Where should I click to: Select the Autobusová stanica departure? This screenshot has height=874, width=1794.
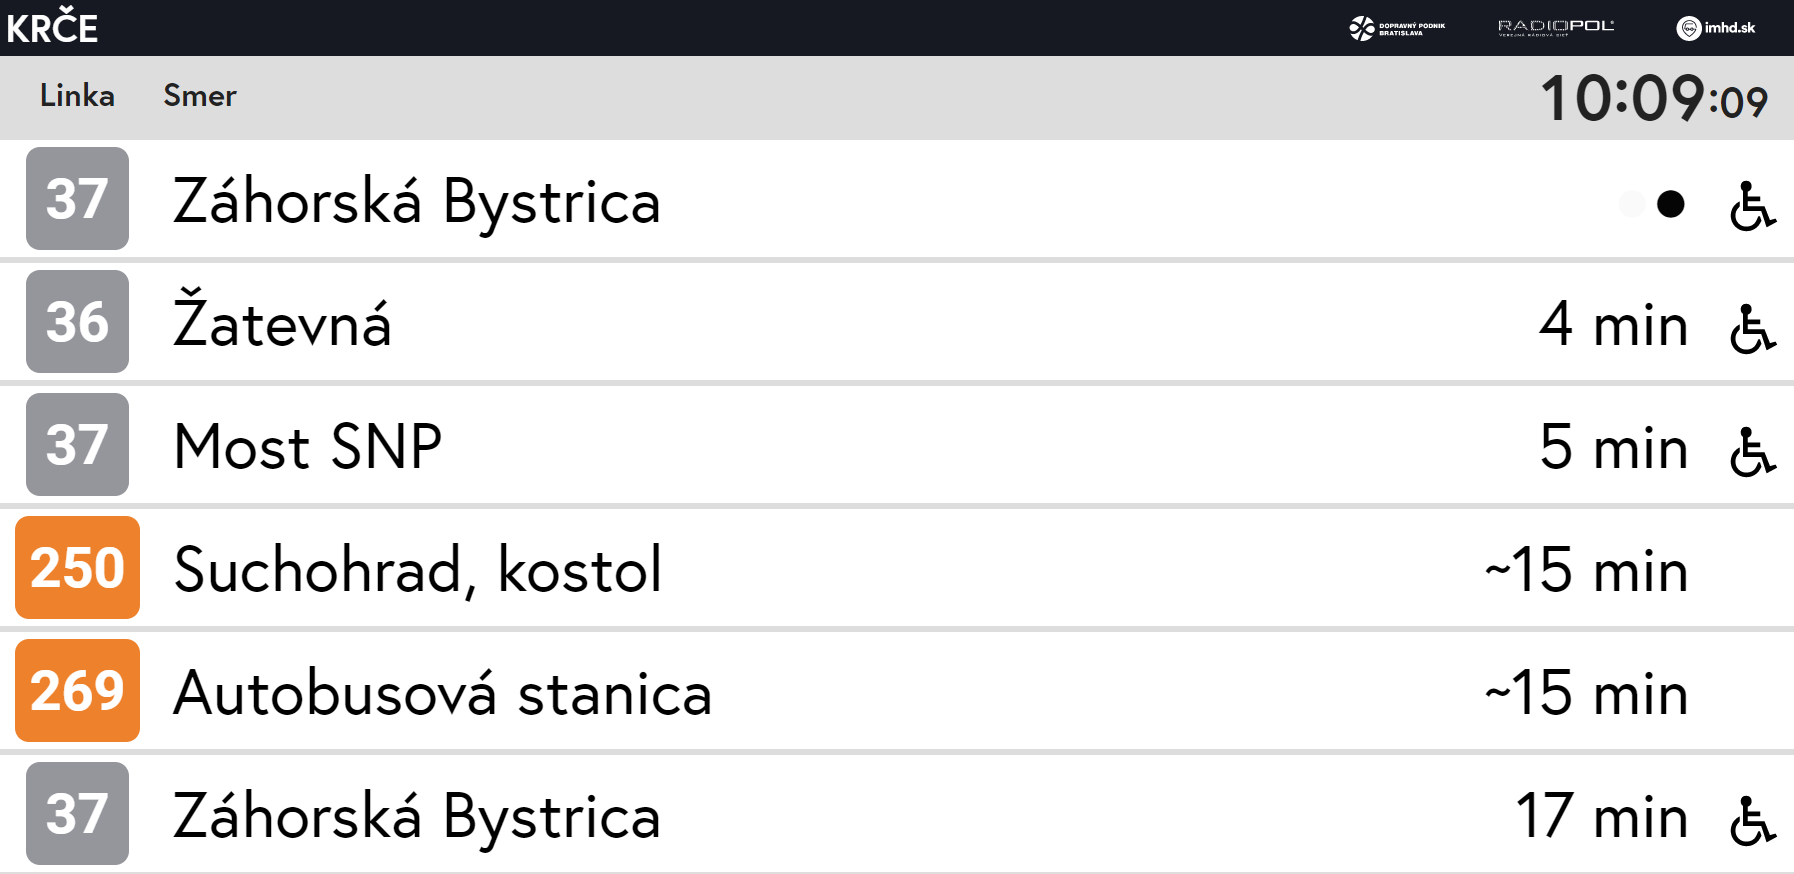442,692
